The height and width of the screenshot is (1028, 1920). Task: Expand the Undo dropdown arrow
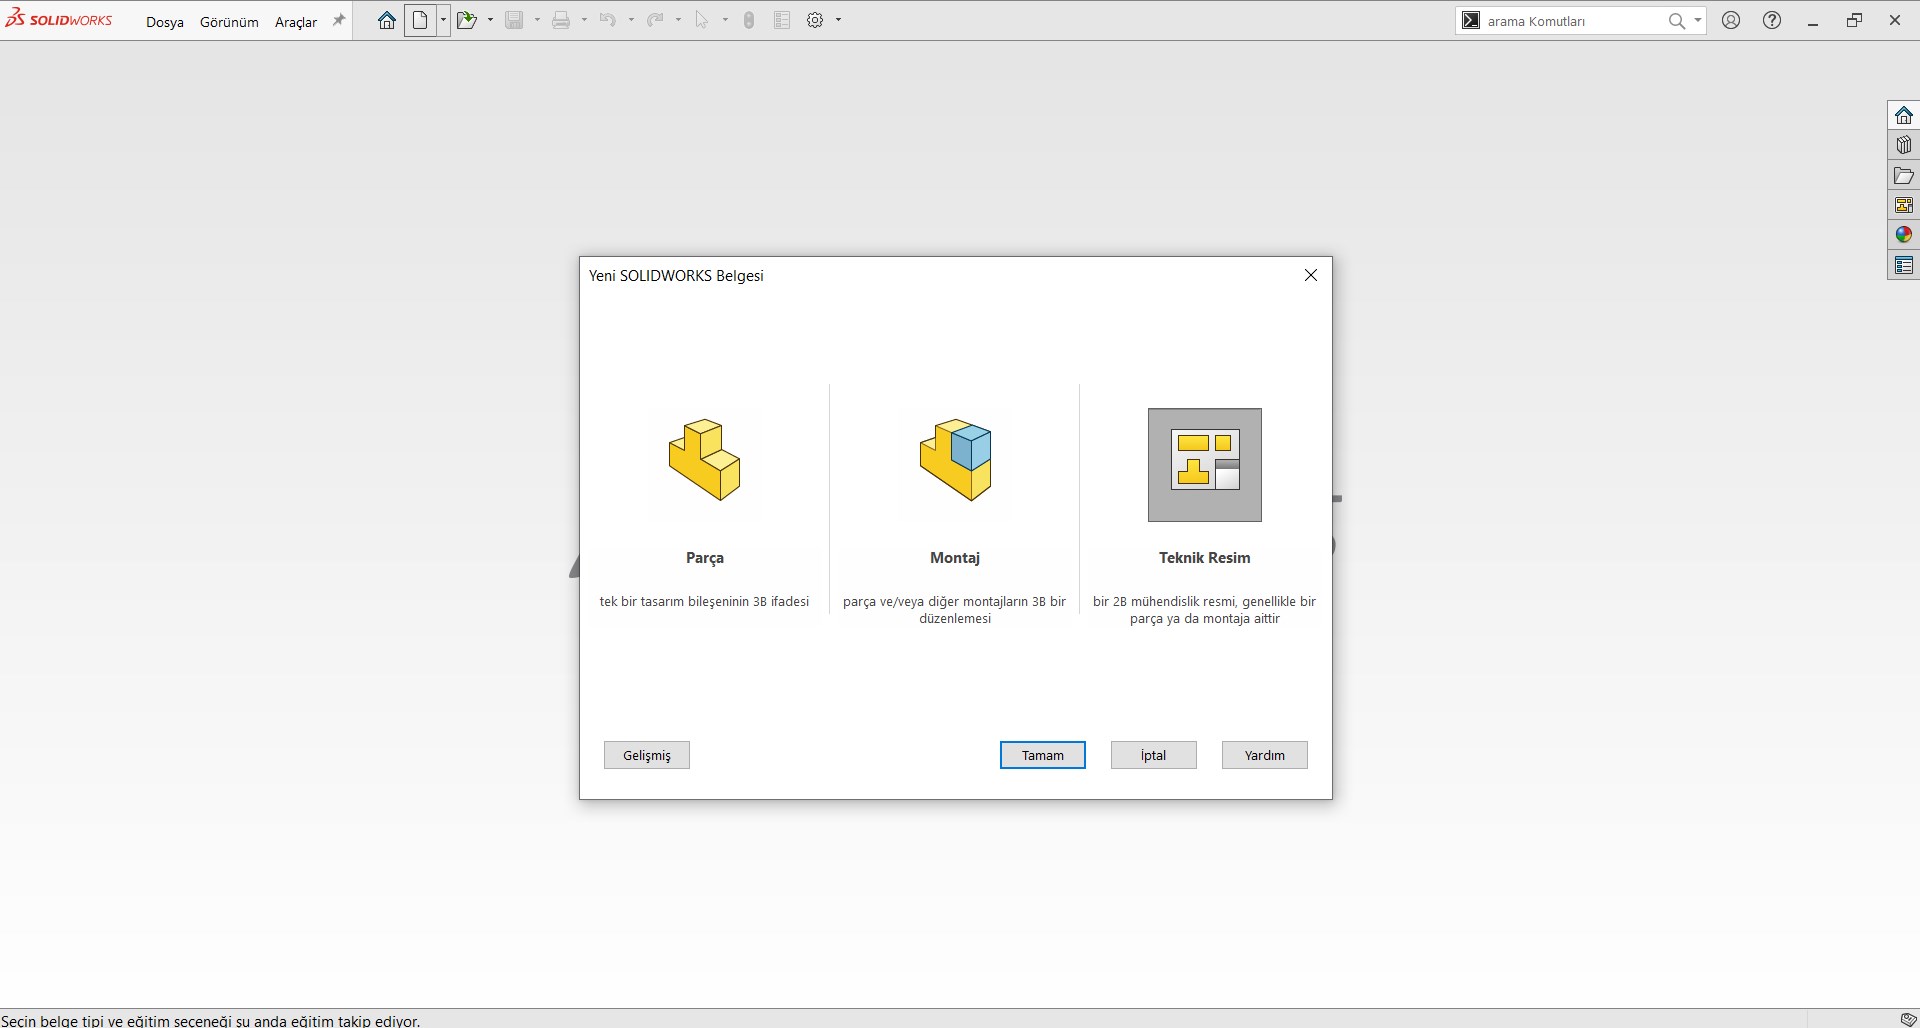pos(631,20)
